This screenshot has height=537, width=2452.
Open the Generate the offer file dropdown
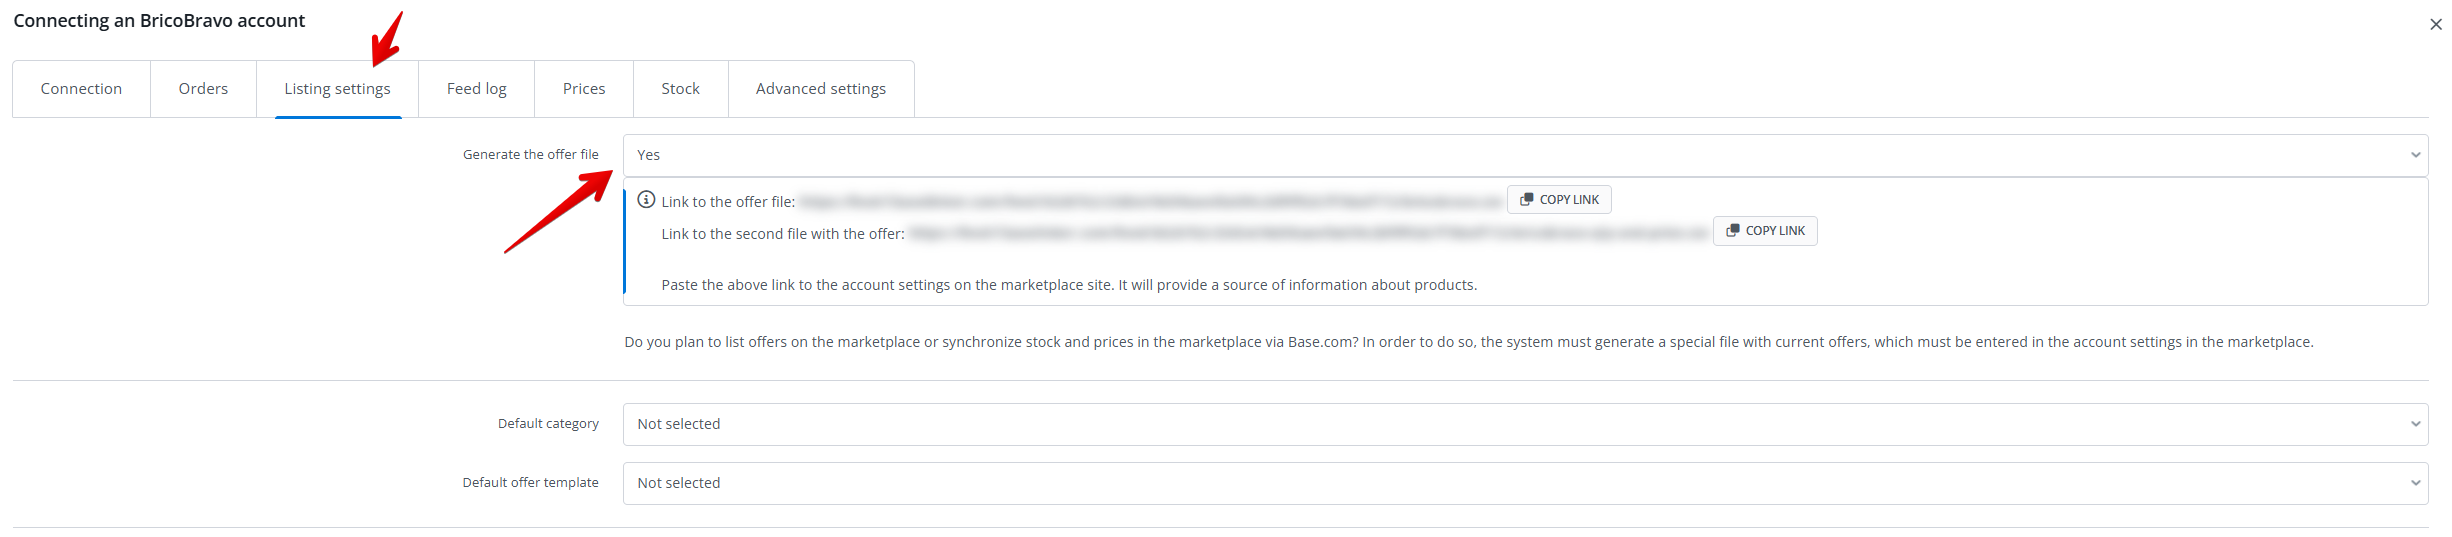(x=1525, y=155)
